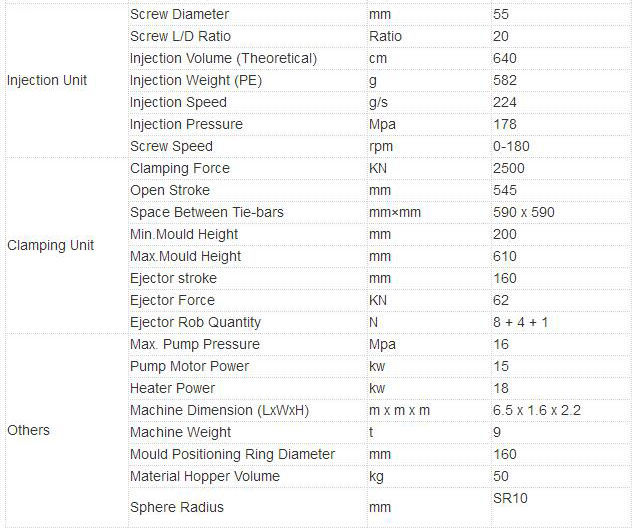636x528 pixels.
Task: Select the Ejector Rob Quantity label
Action: point(195,322)
